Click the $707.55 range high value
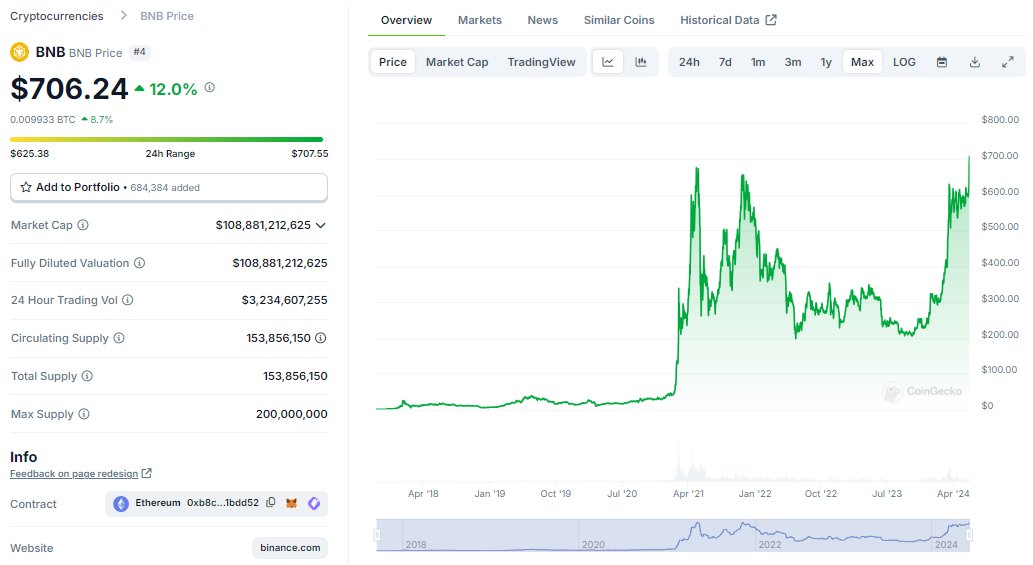This screenshot has width=1033, height=565. tap(310, 153)
